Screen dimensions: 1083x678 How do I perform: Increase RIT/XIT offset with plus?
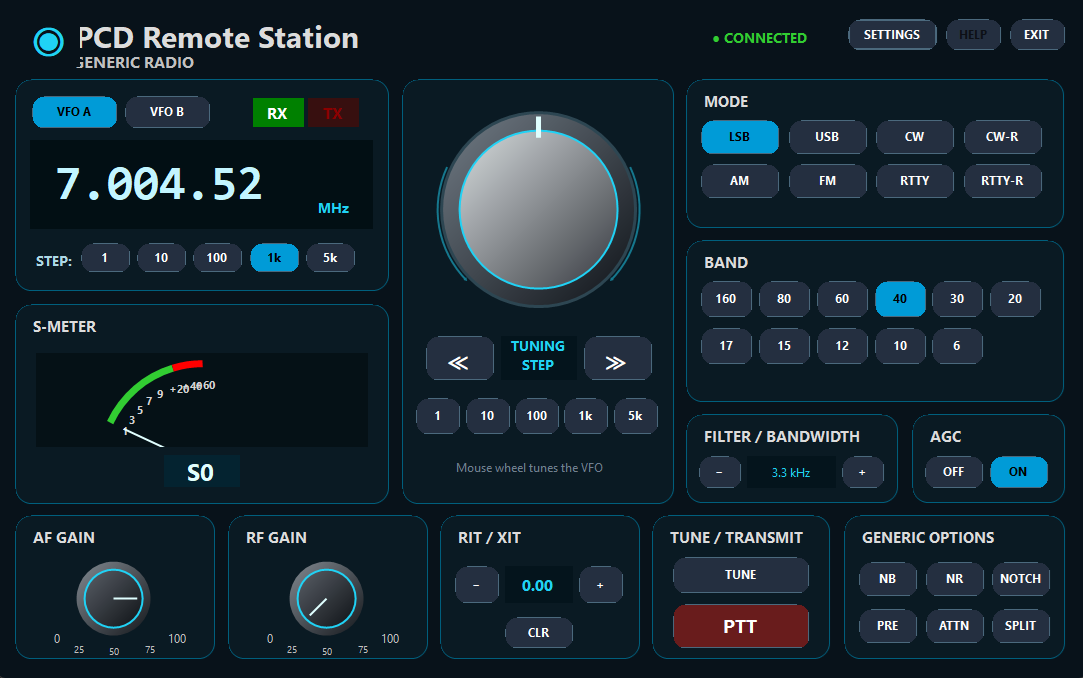[x=601, y=585]
